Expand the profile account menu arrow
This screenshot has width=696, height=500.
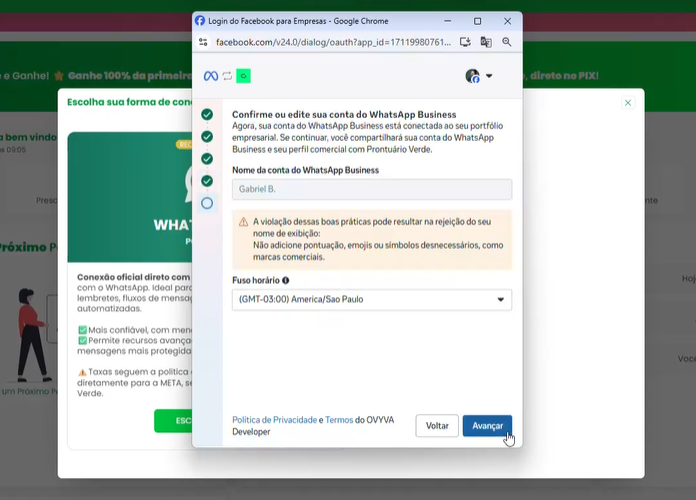(489, 76)
